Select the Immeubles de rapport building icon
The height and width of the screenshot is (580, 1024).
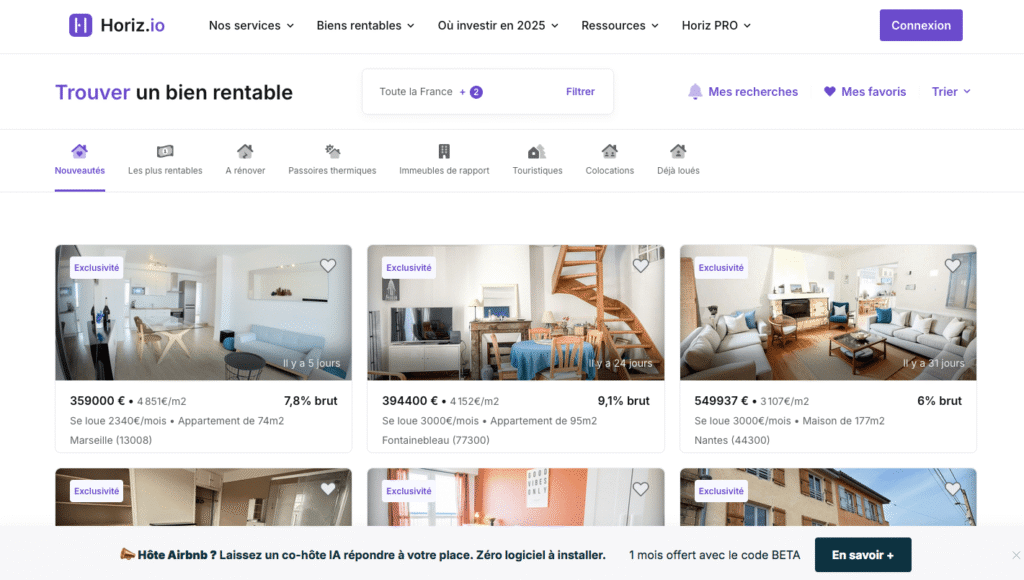pyautogui.click(x=444, y=151)
